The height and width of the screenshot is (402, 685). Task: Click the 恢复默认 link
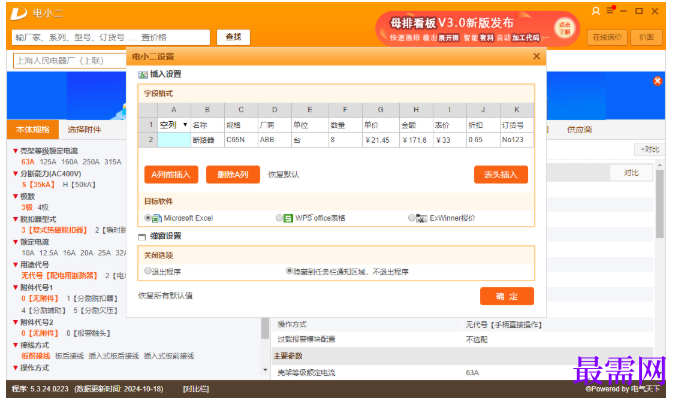coord(284,175)
